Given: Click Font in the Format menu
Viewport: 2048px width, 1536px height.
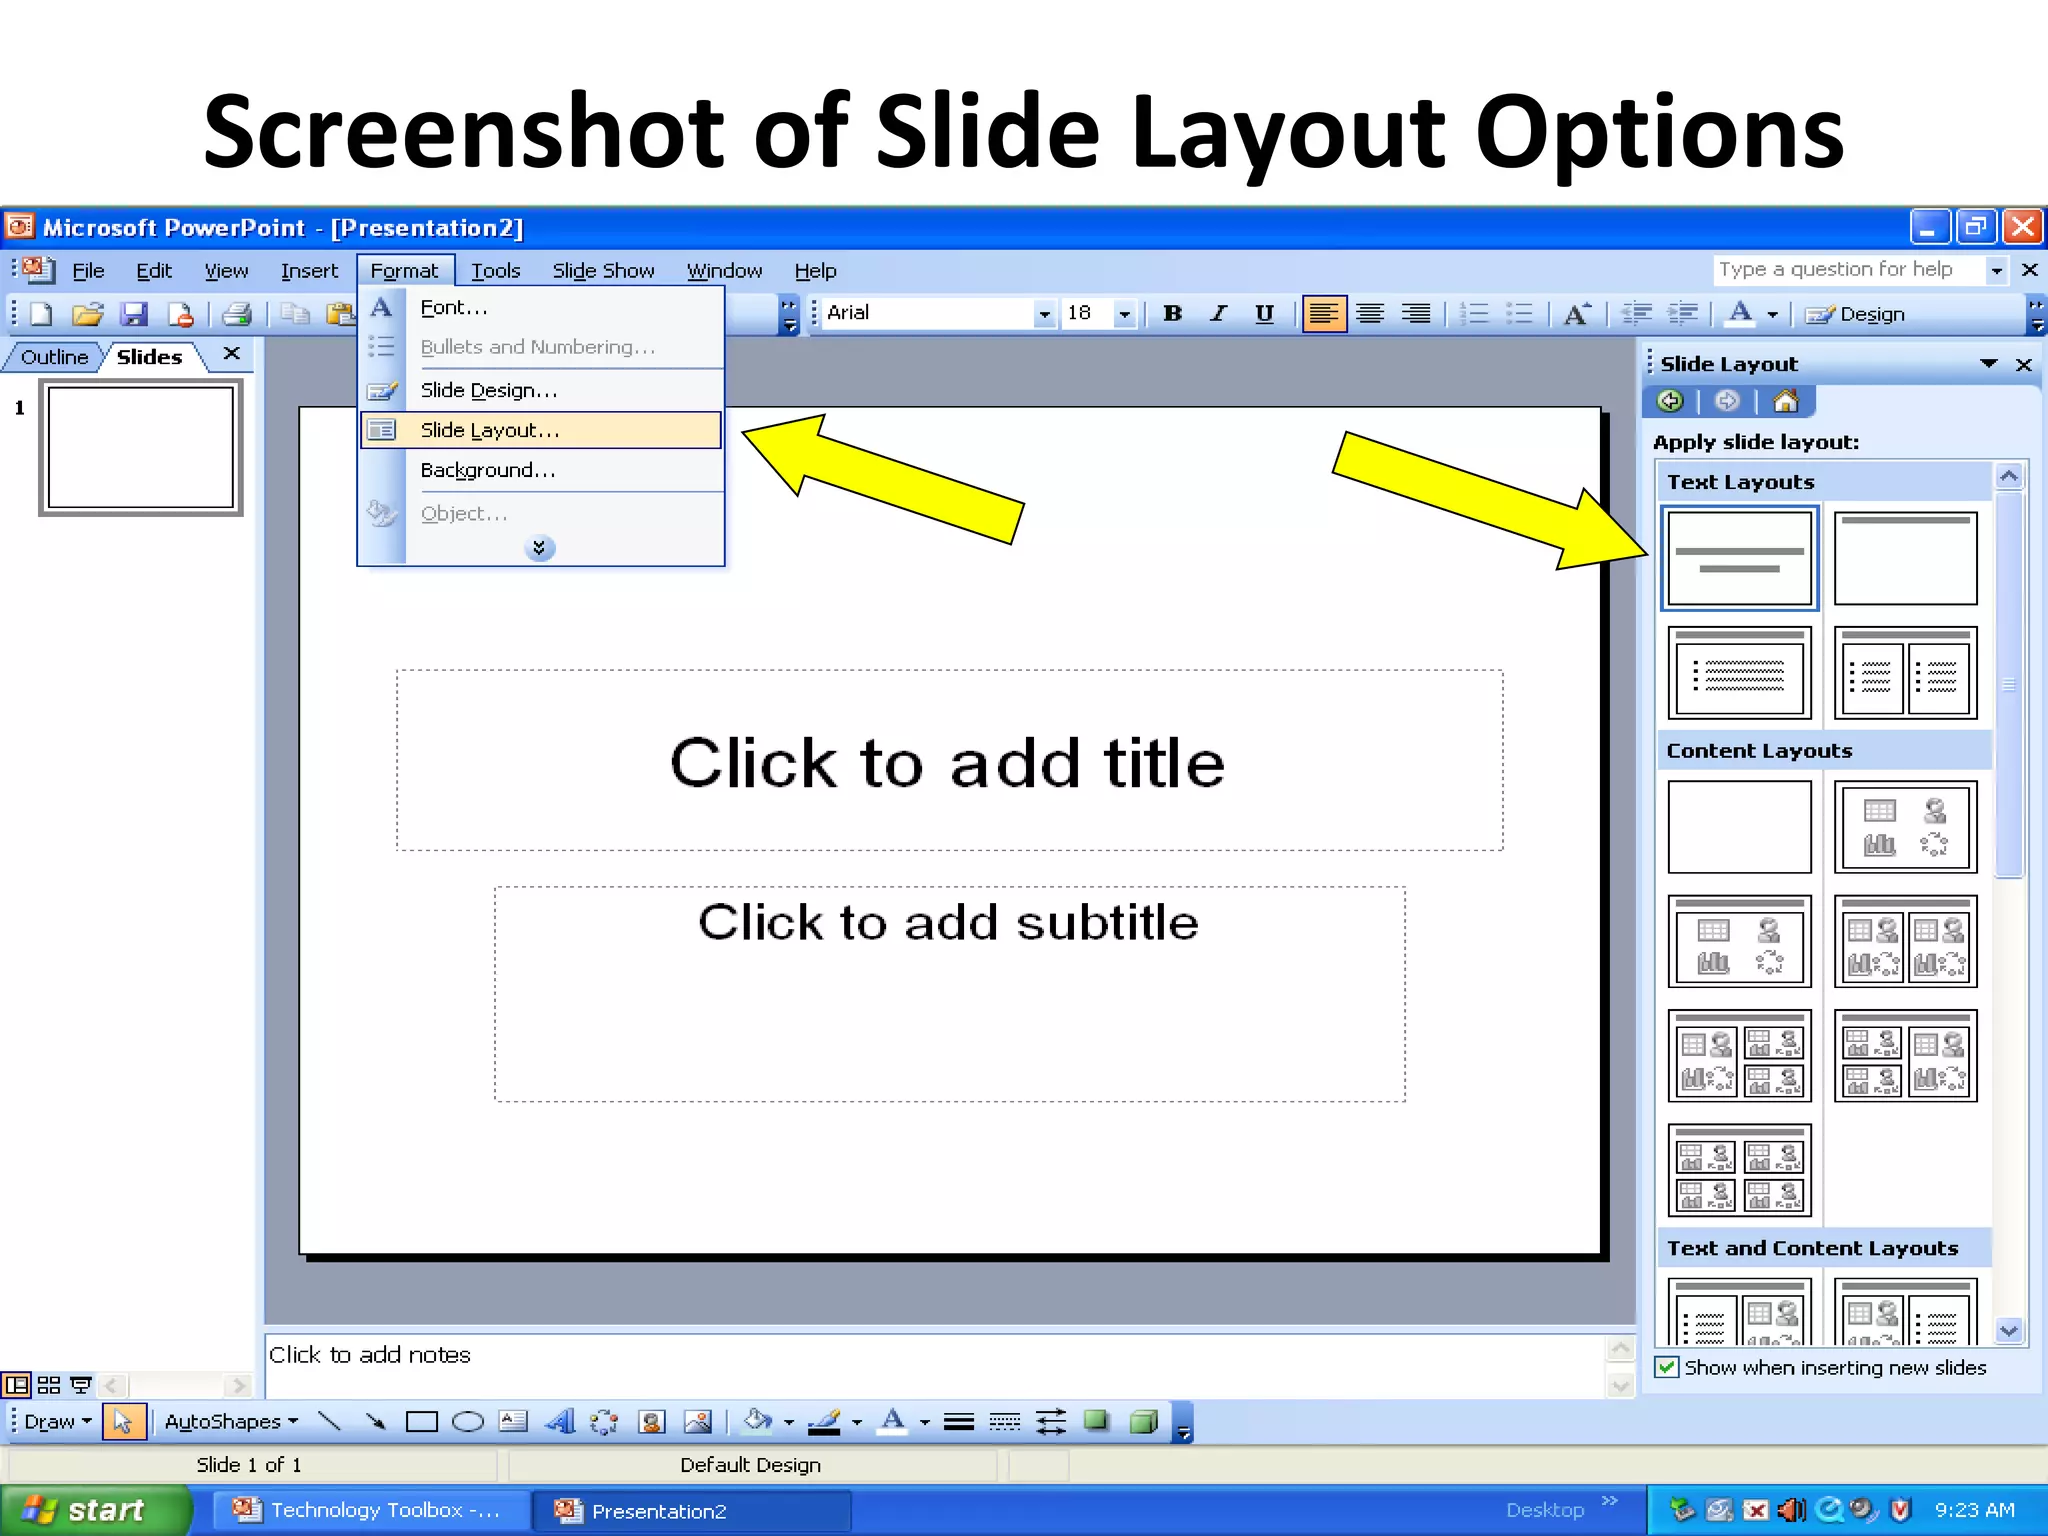Looking at the screenshot, I should coord(540,307).
